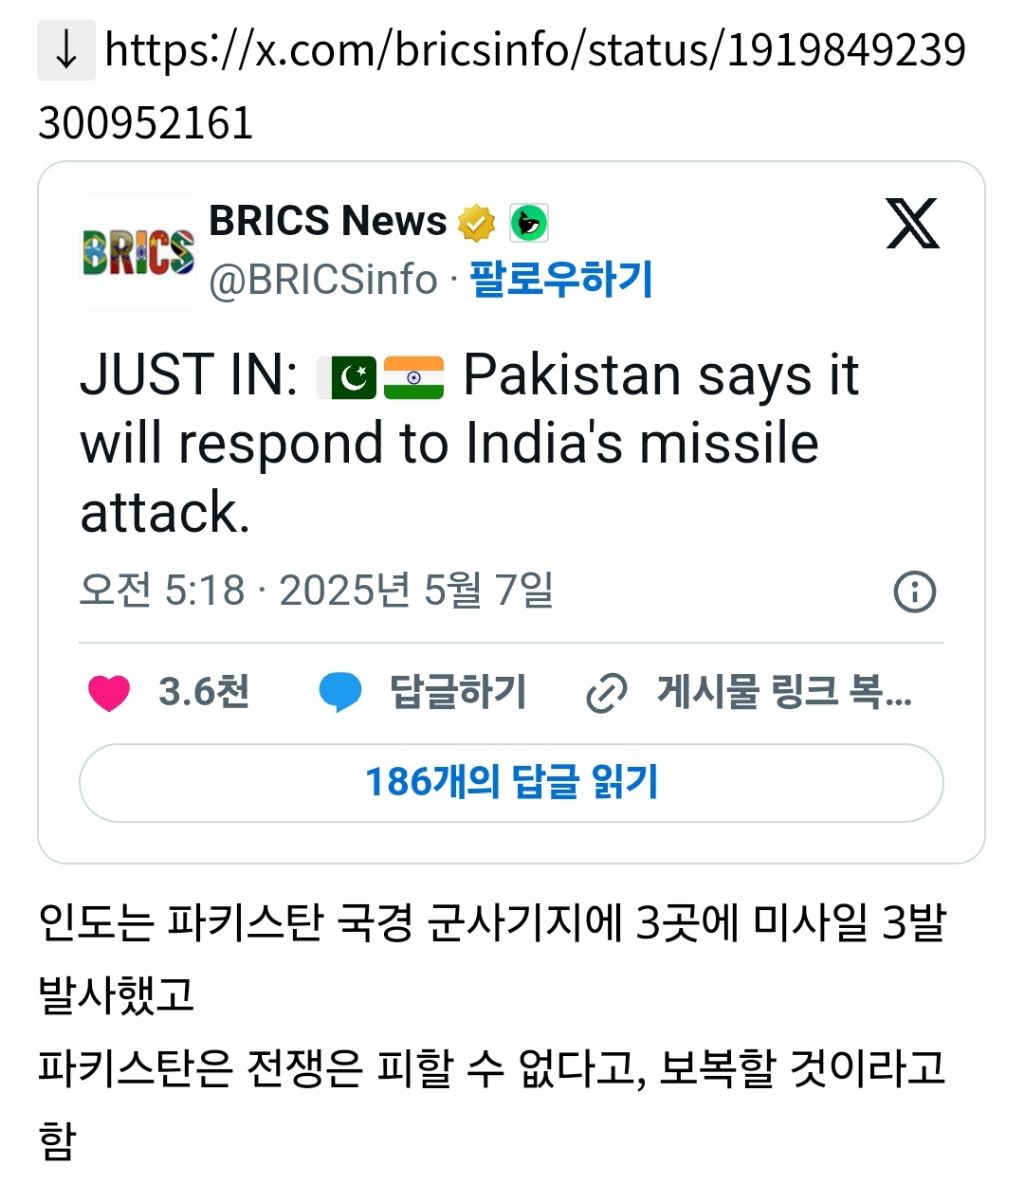Open the x.com/bricsinfo status URL
The image size is (1024, 1201).
click(501, 86)
